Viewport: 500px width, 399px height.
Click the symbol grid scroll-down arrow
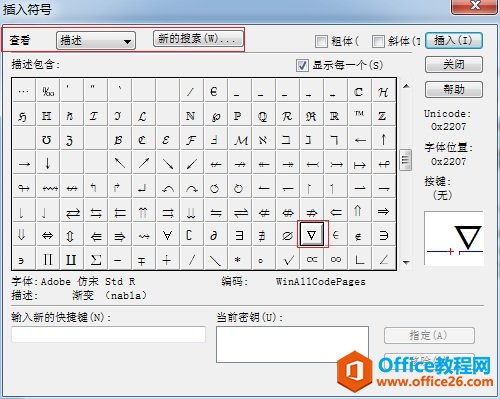pyautogui.click(x=406, y=262)
